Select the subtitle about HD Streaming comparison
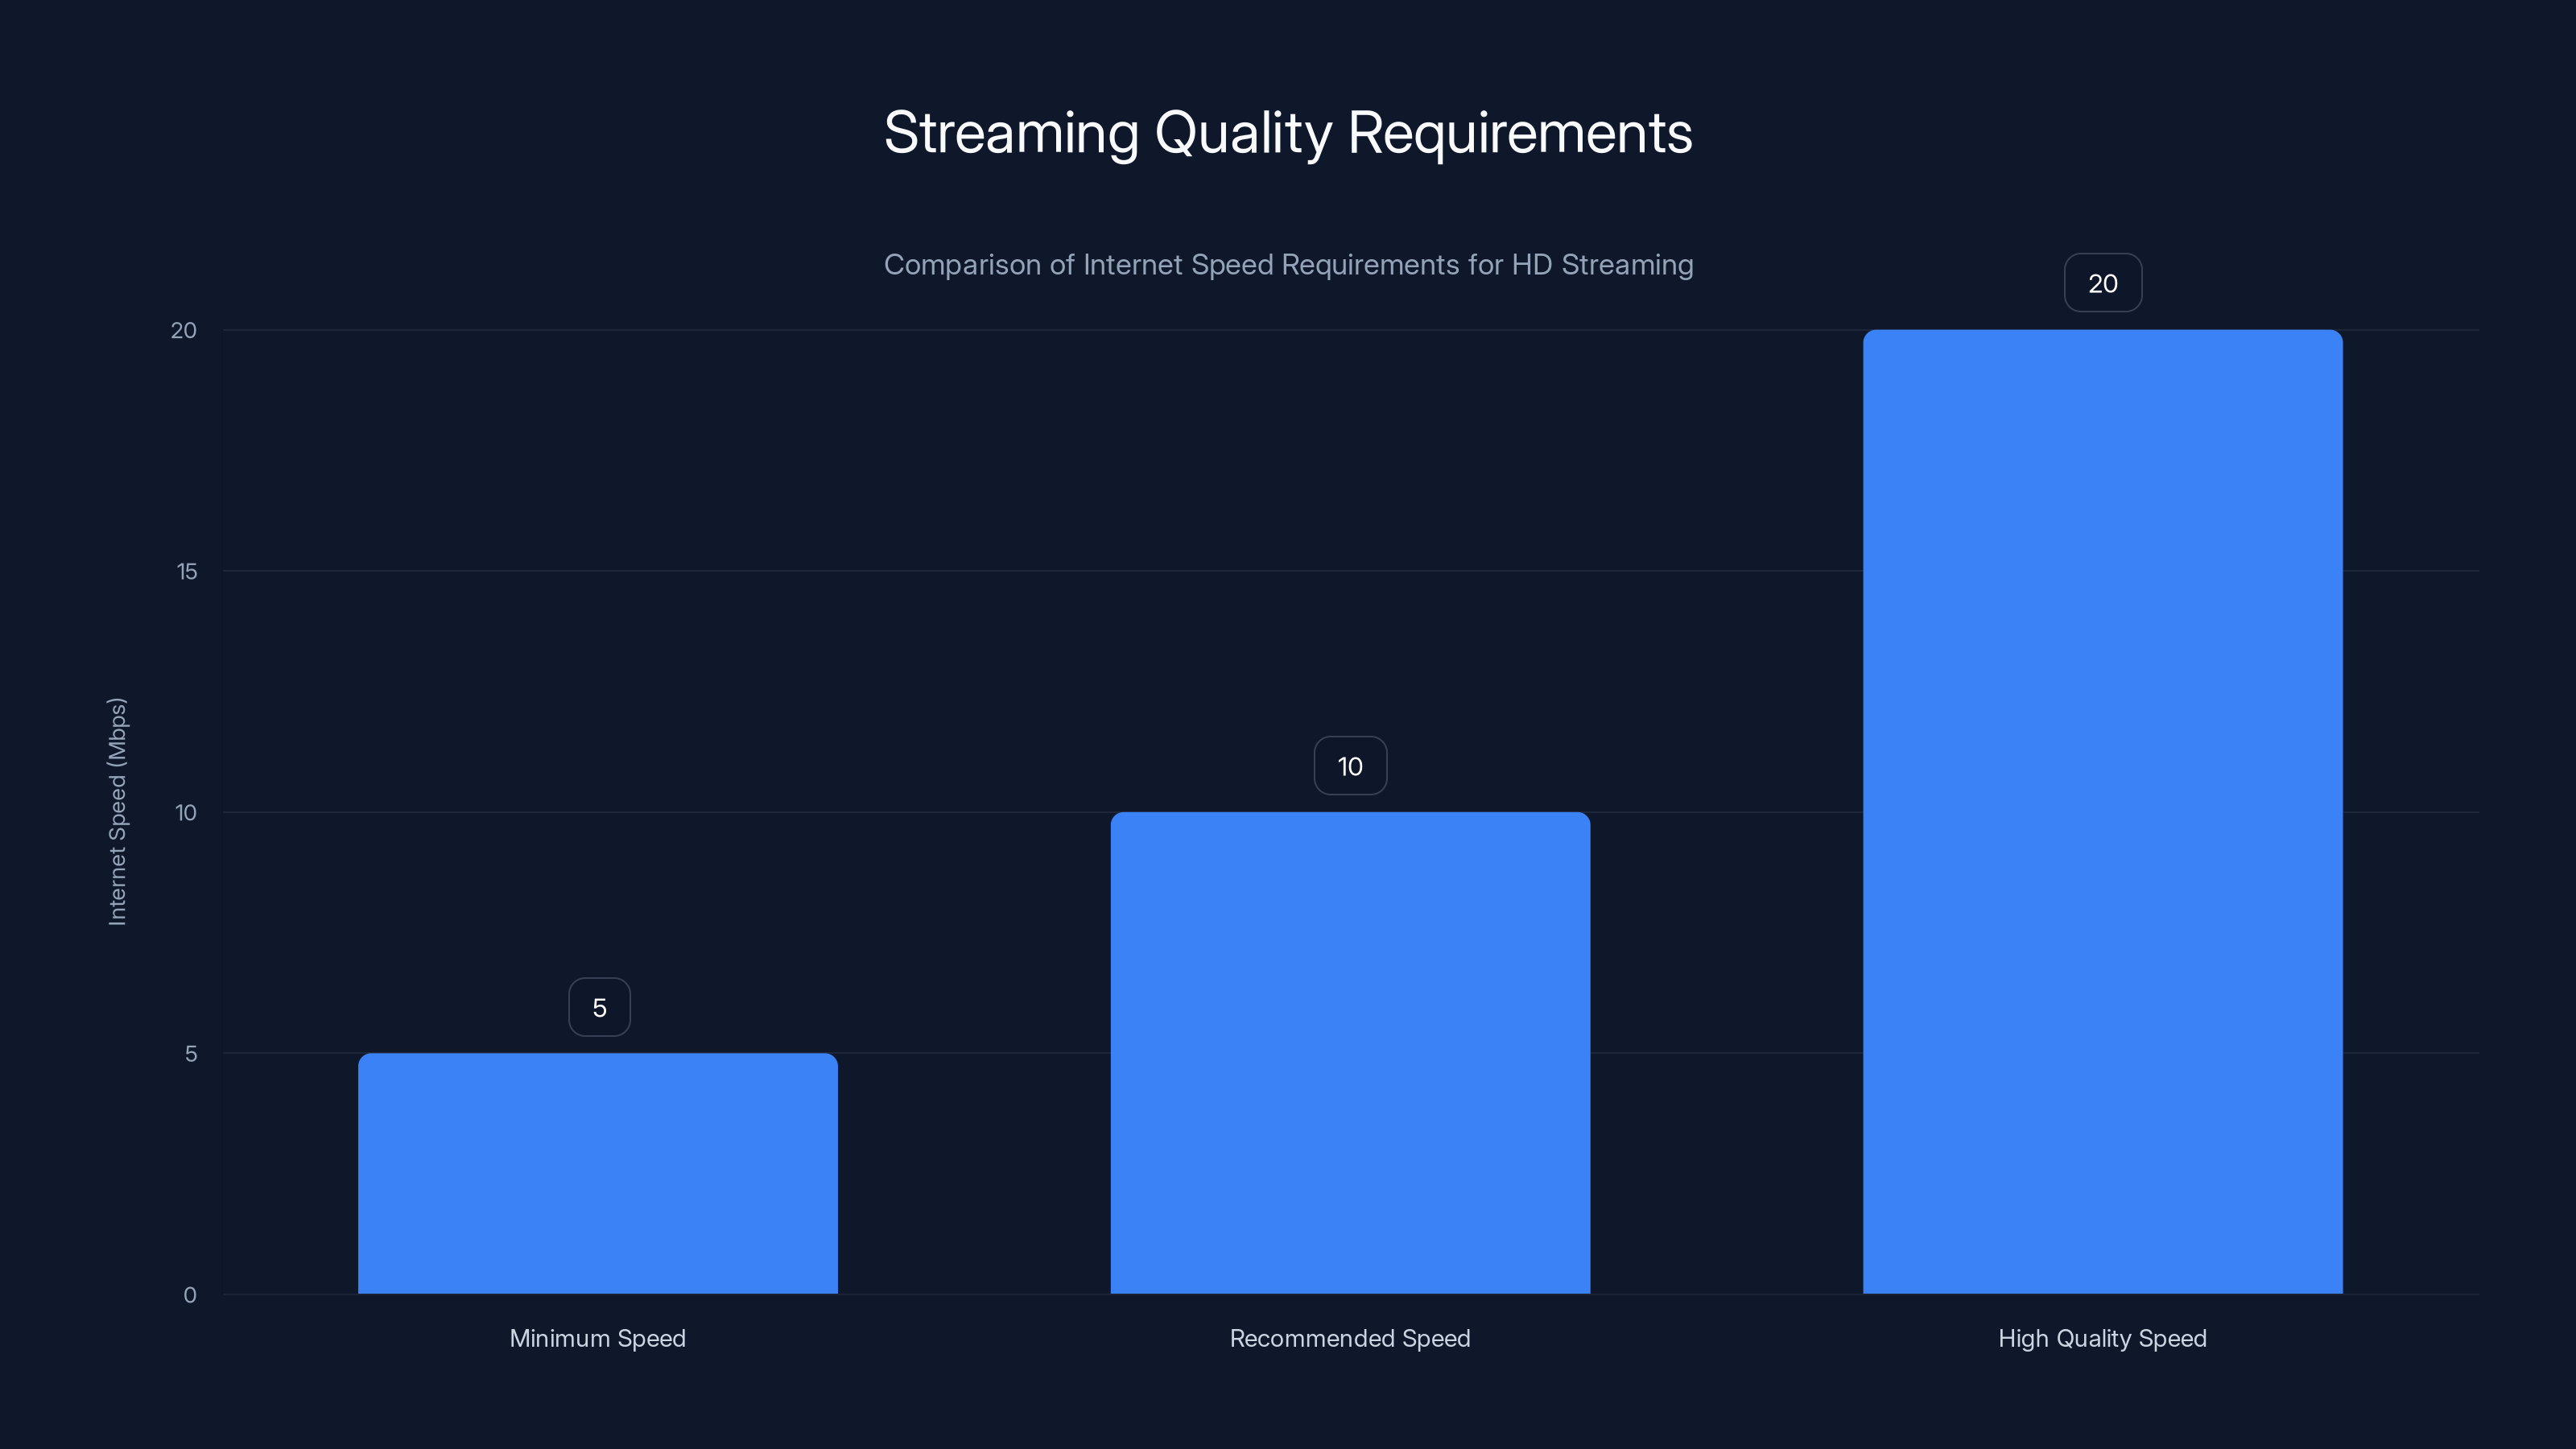The width and height of the screenshot is (2576, 1449). pos(1288,265)
